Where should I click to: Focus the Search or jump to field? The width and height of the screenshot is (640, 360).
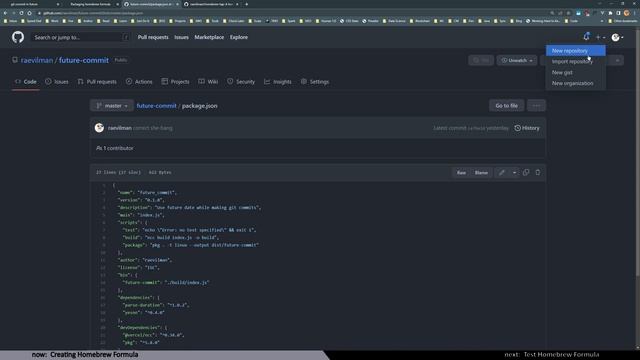click(x=80, y=37)
